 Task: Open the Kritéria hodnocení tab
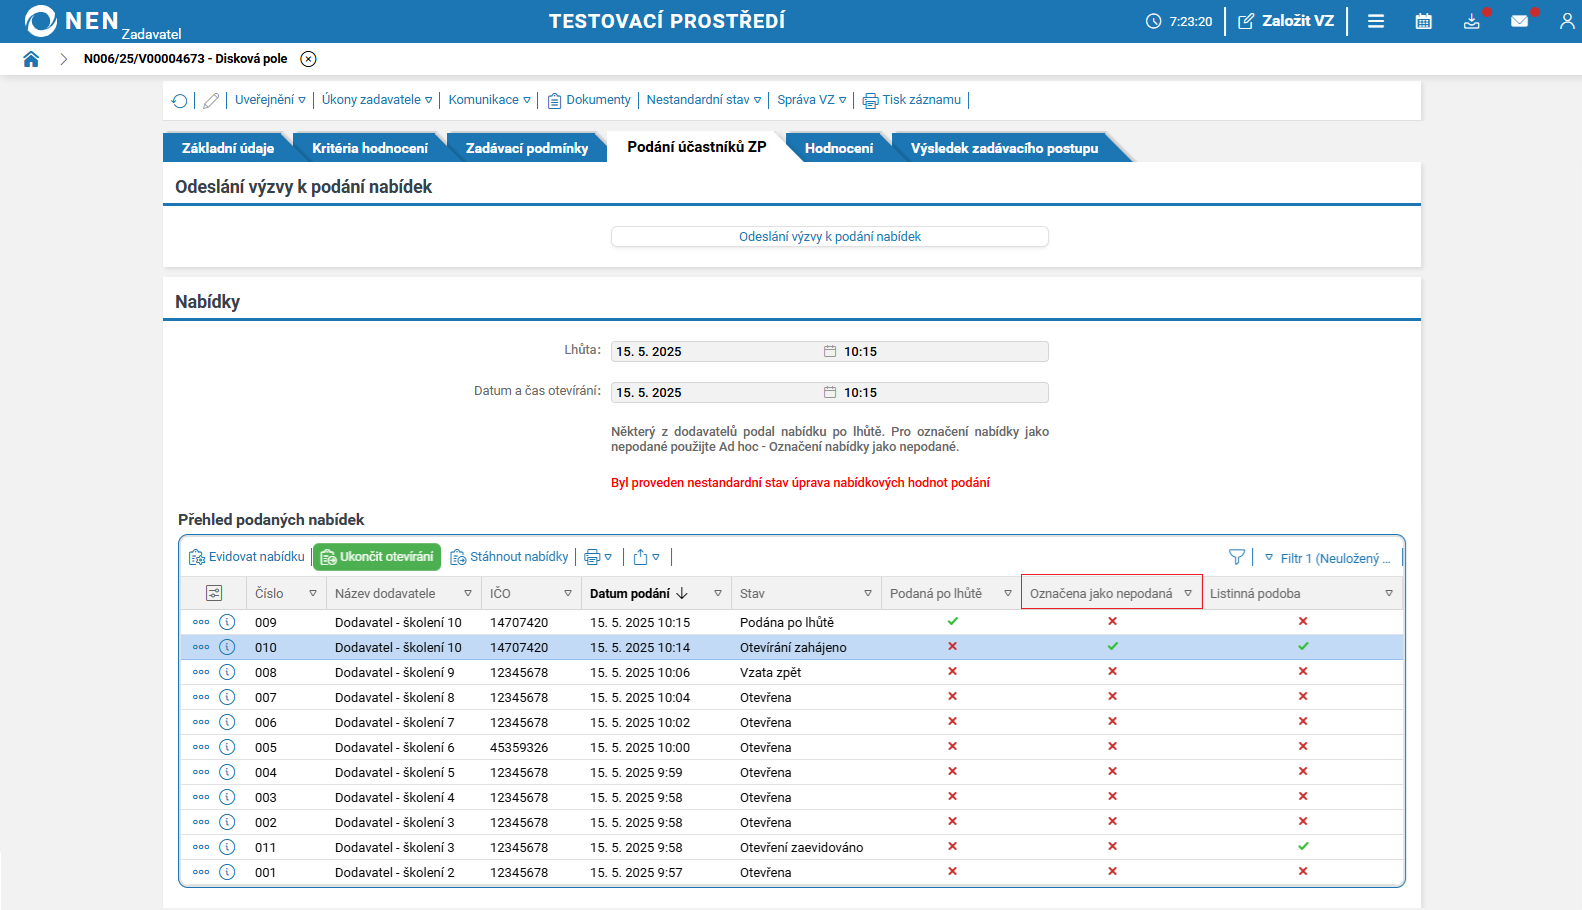coord(369,148)
